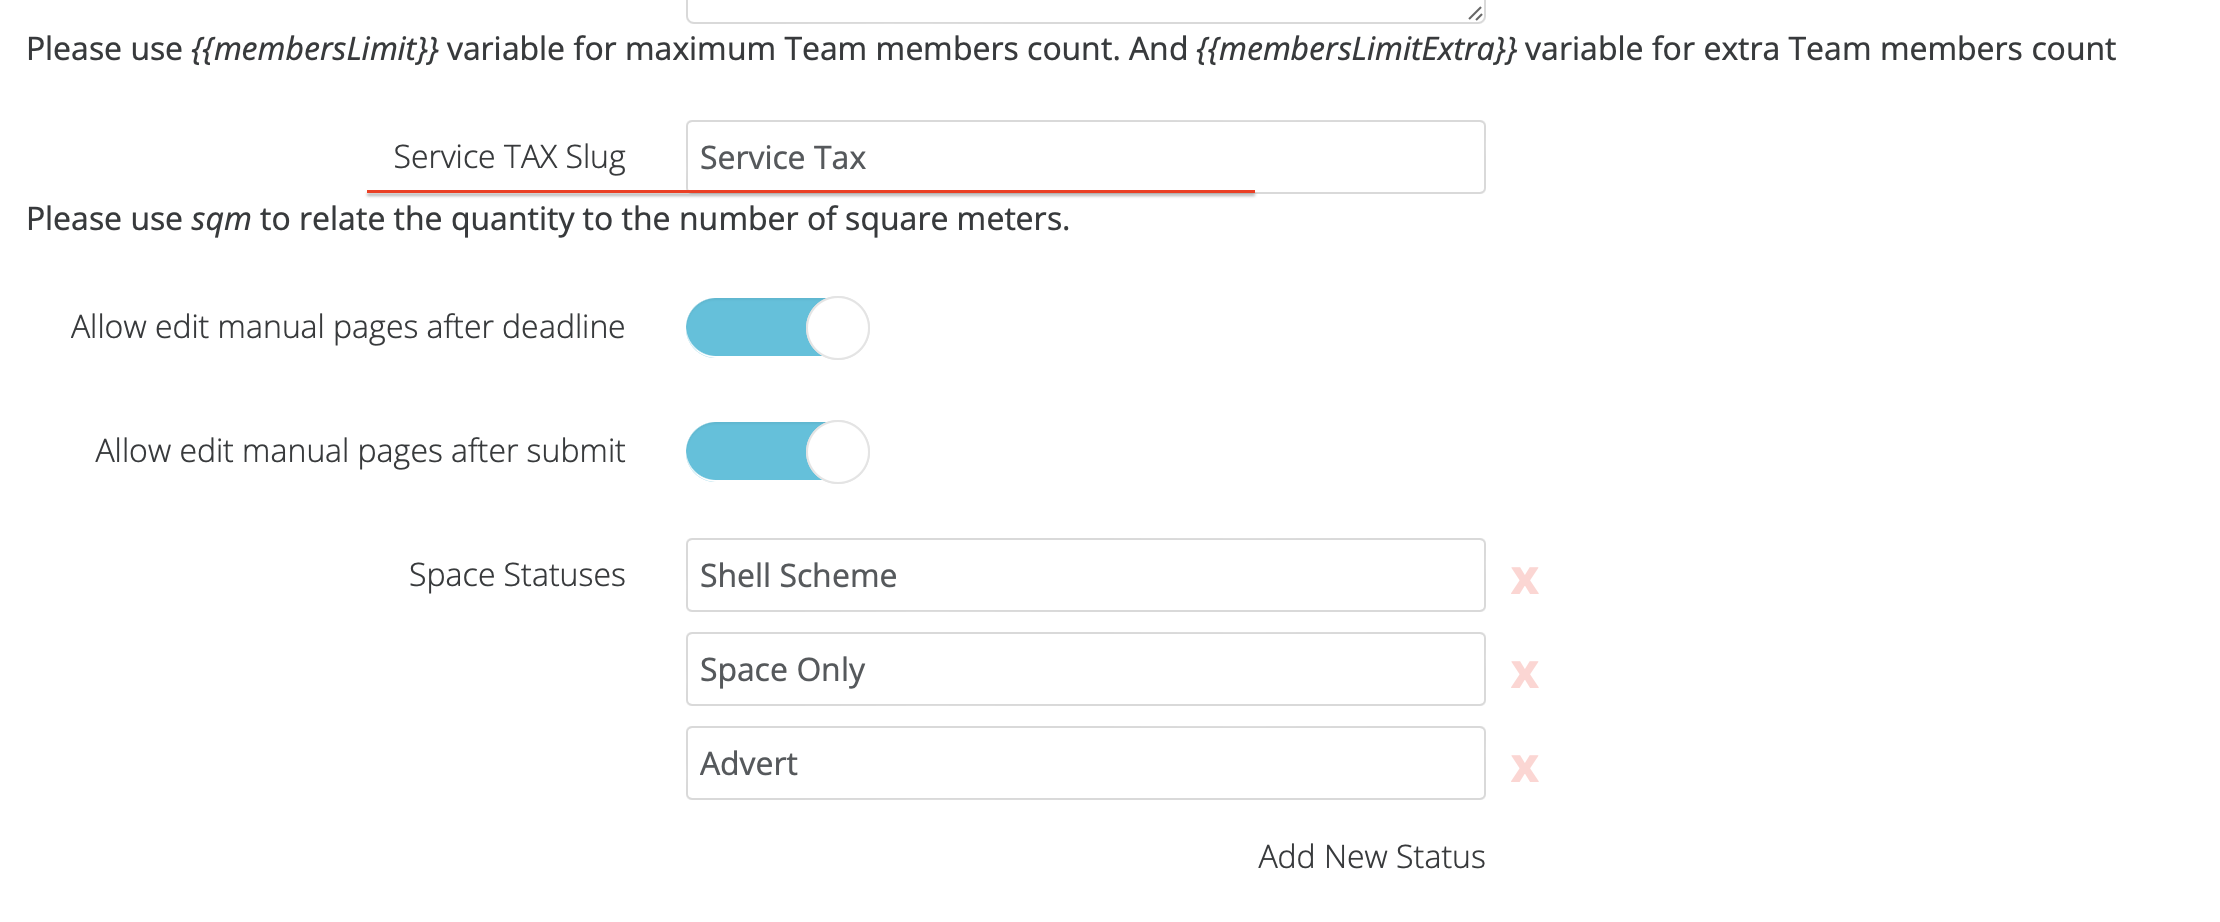
Task: Toggle allow edit manual pages after deadline
Action: click(x=777, y=328)
